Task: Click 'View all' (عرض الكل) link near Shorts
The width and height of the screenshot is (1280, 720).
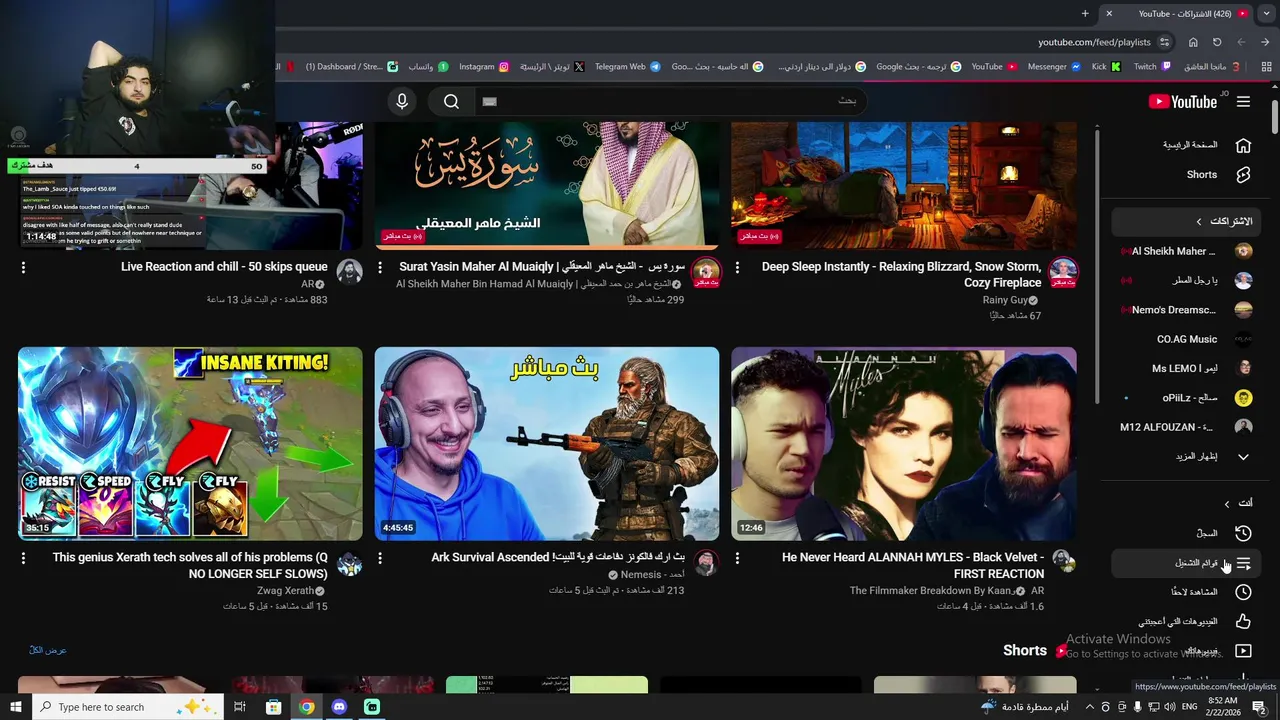Action: point(48,650)
